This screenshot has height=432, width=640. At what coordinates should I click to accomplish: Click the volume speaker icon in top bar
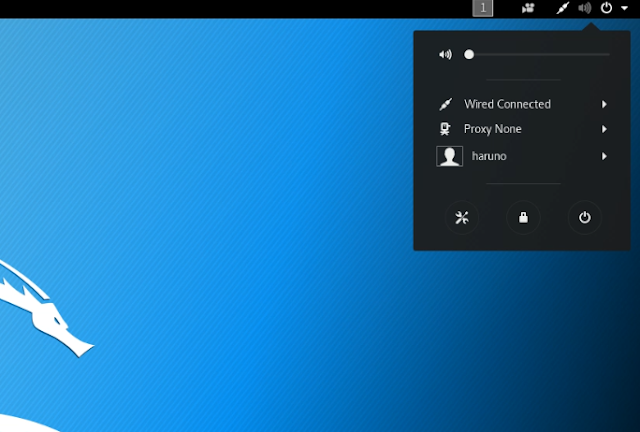click(584, 8)
